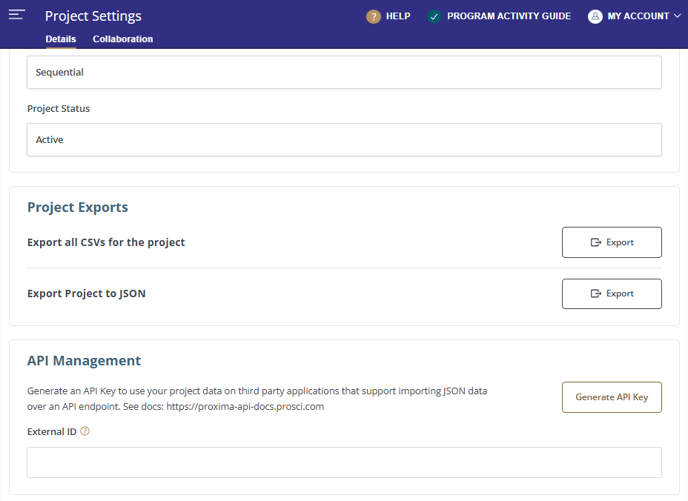Image resolution: width=688 pixels, height=501 pixels.
Task: Open the Project Status Active dropdown
Action: (x=344, y=140)
